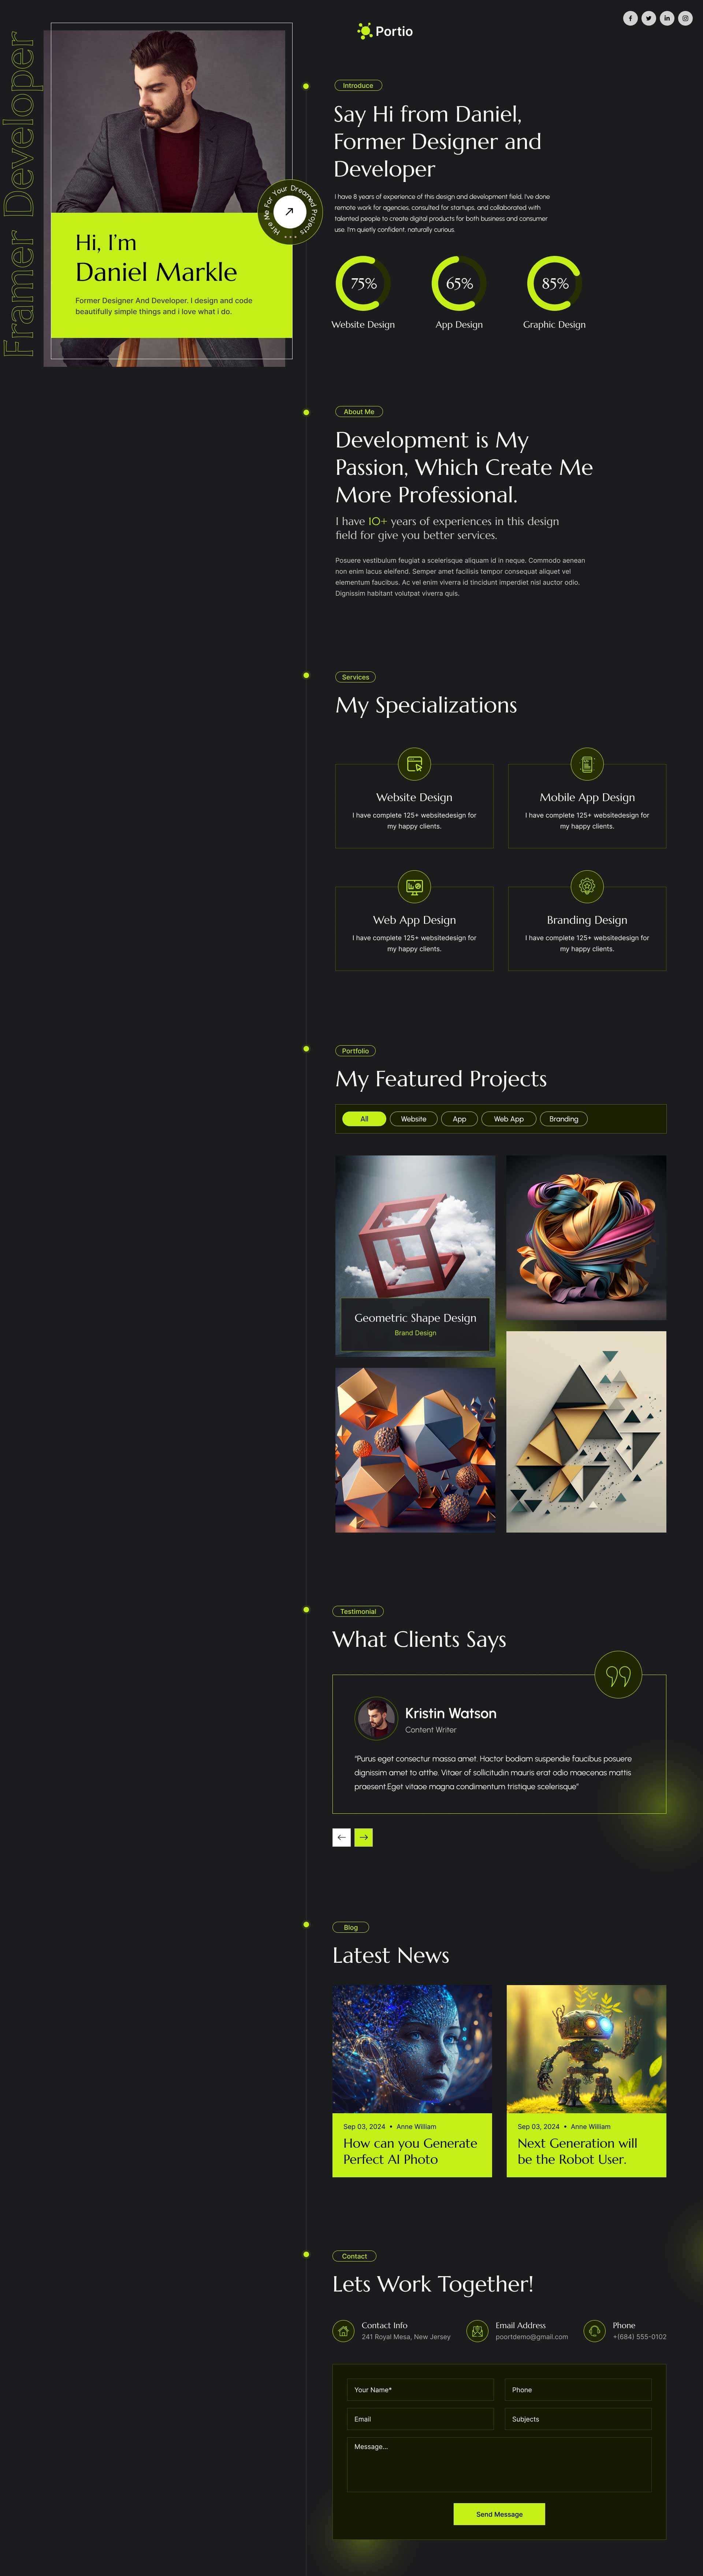
Task: Click the Branding Design gear icon
Action: (x=587, y=886)
